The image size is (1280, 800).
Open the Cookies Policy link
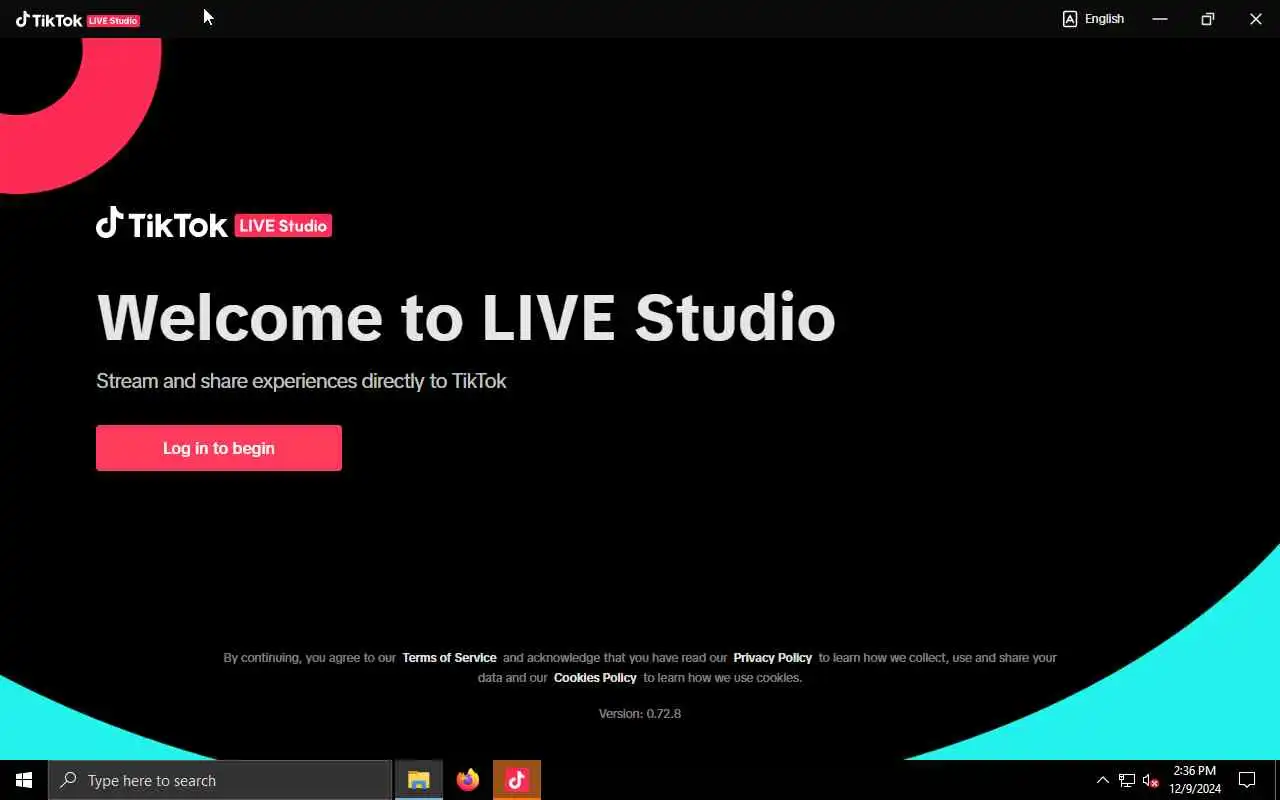(595, 678)
